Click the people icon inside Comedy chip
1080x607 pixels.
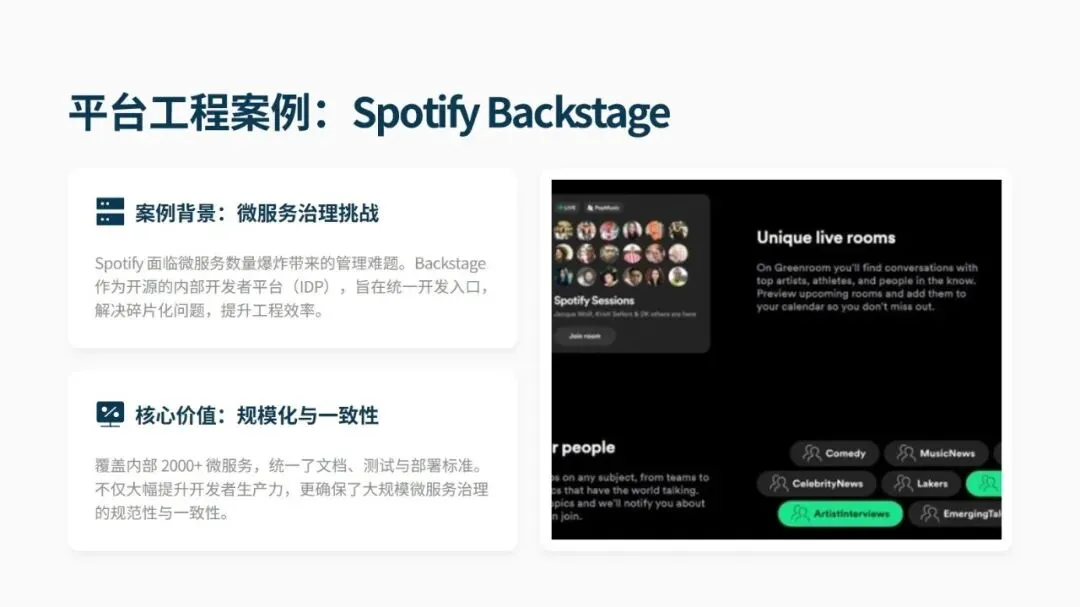[x=811, y=453]
